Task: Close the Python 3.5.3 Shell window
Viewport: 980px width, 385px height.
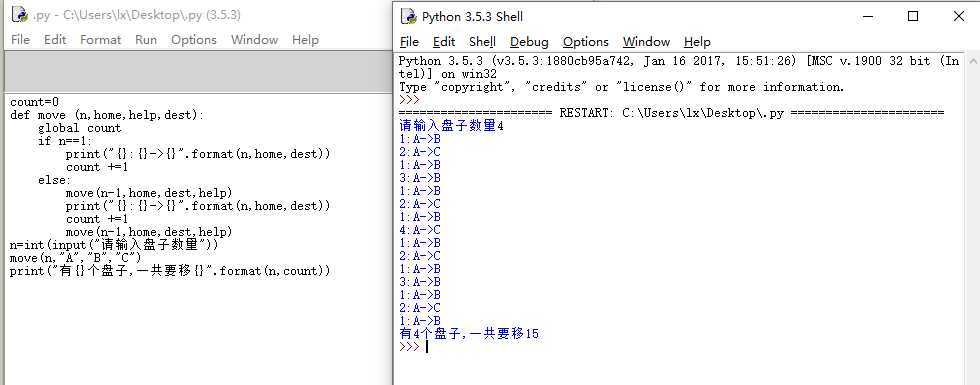Action: [x=959, y=16]
